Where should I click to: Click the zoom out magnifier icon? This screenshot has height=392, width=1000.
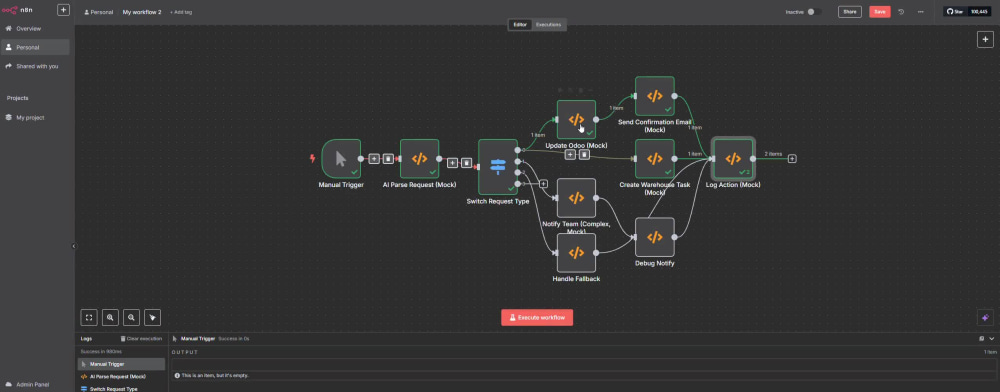pyautogui.click(x=131, y=317)
